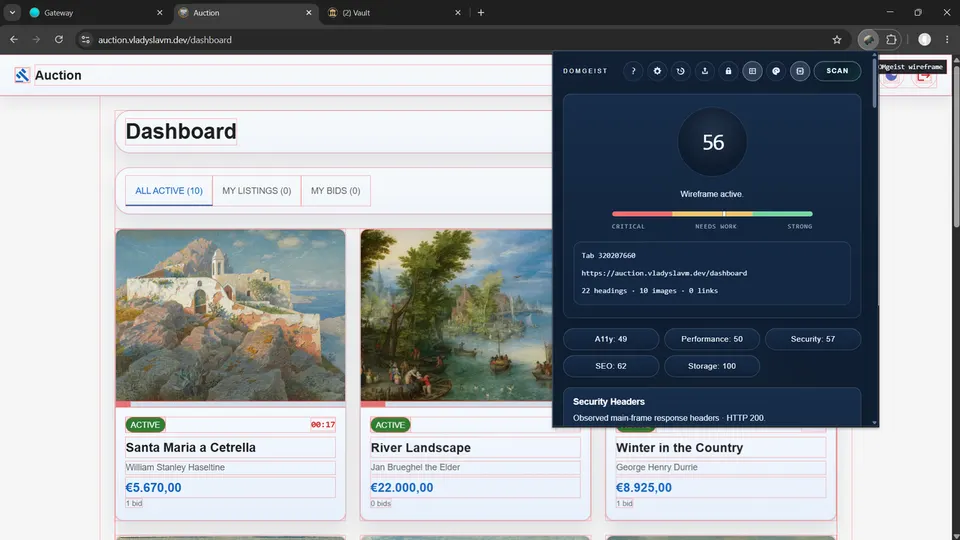Open DOMGeist settings gear icon
This screenshot has width=960, height=540.
pos(657,71)
